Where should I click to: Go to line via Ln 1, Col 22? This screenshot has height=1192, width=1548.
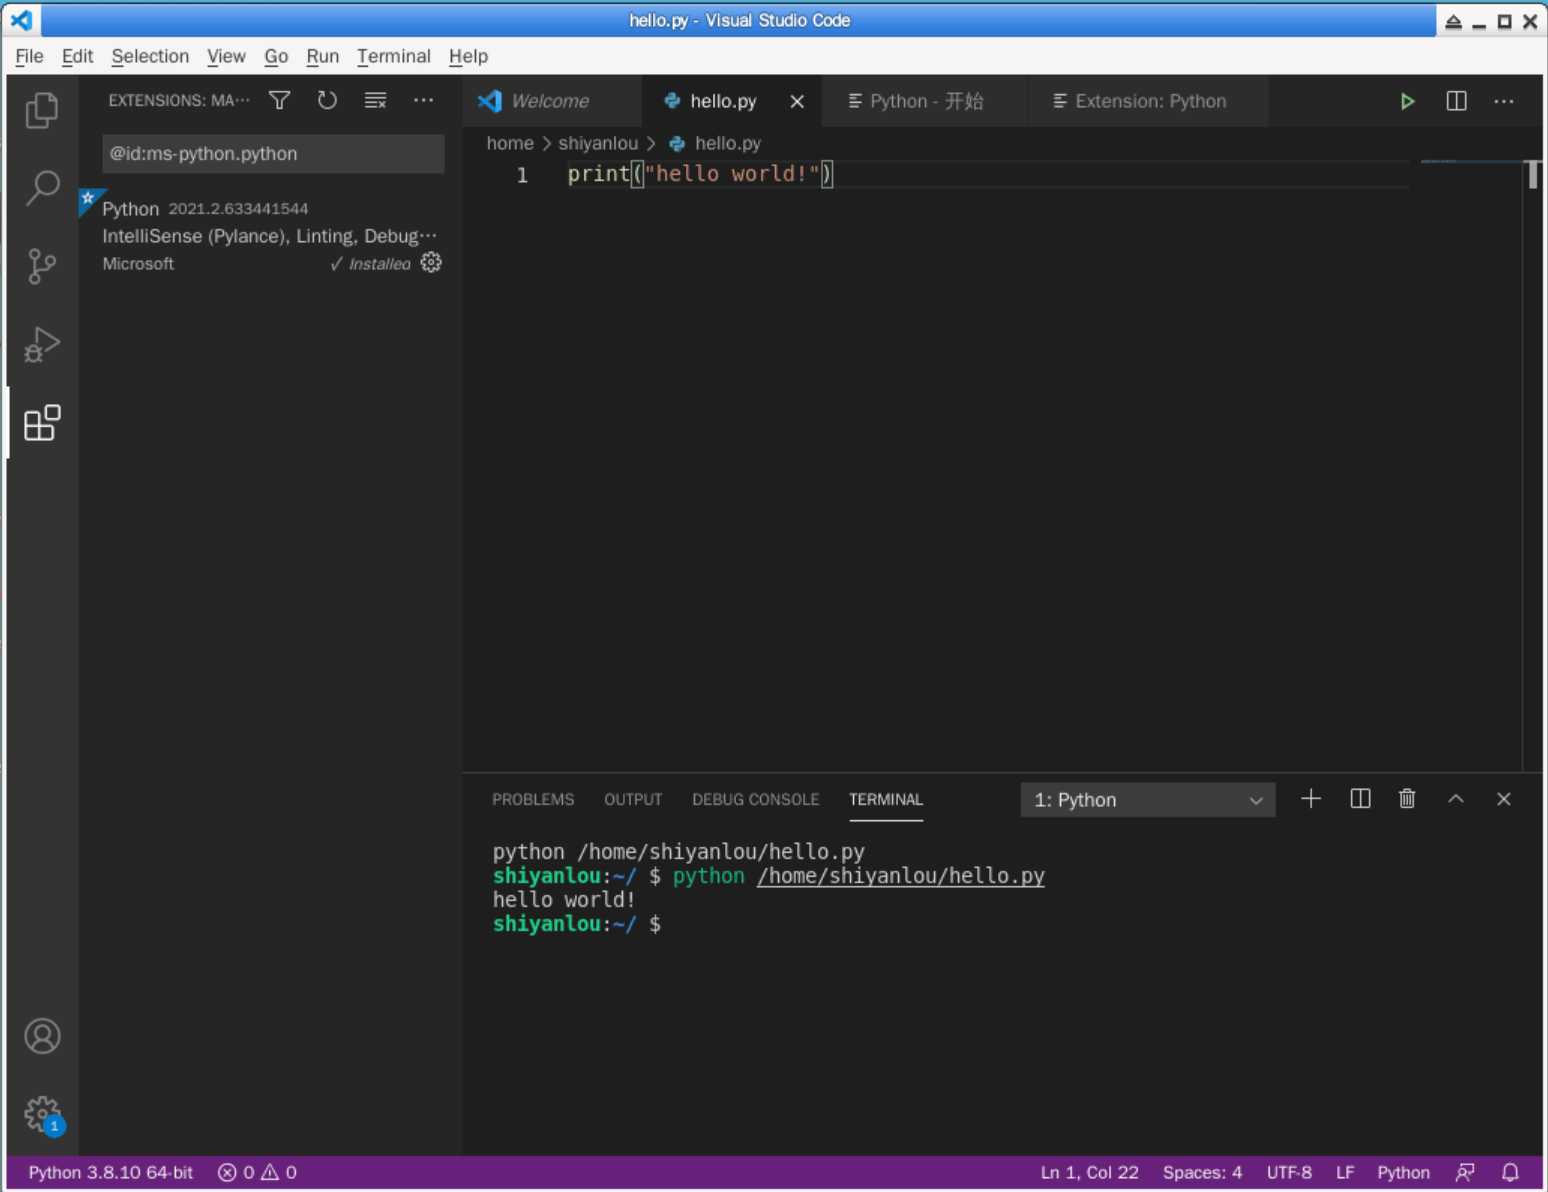pyautogui.click(x=1089, y=1172)
